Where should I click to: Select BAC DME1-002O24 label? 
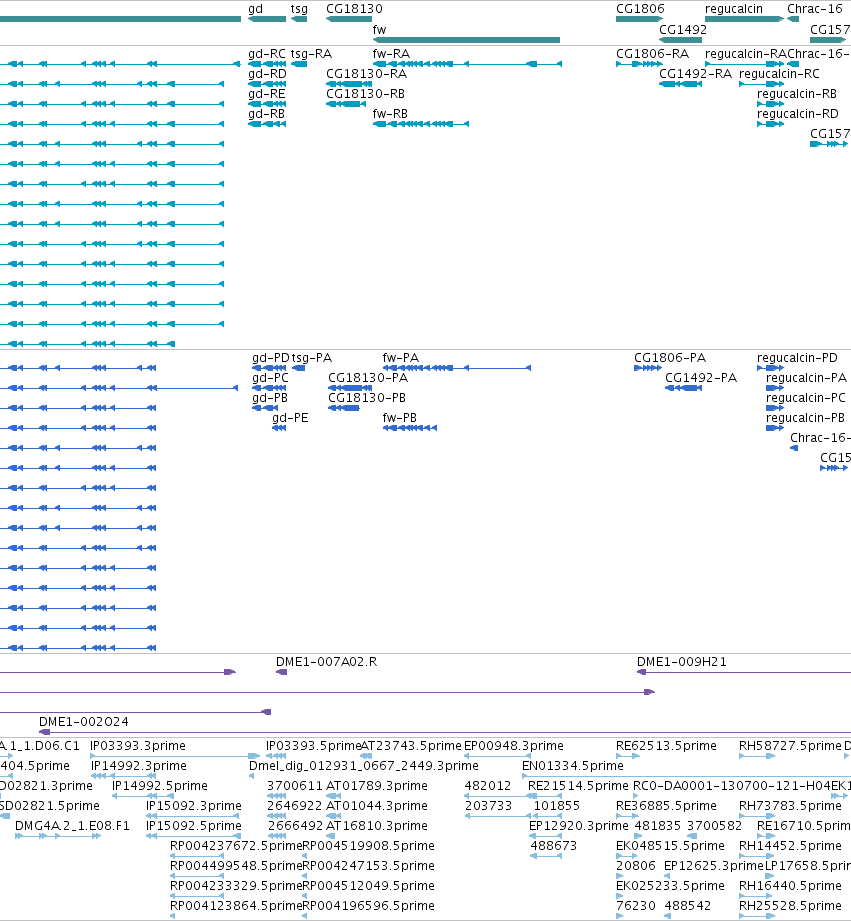[x=83, y=722]
